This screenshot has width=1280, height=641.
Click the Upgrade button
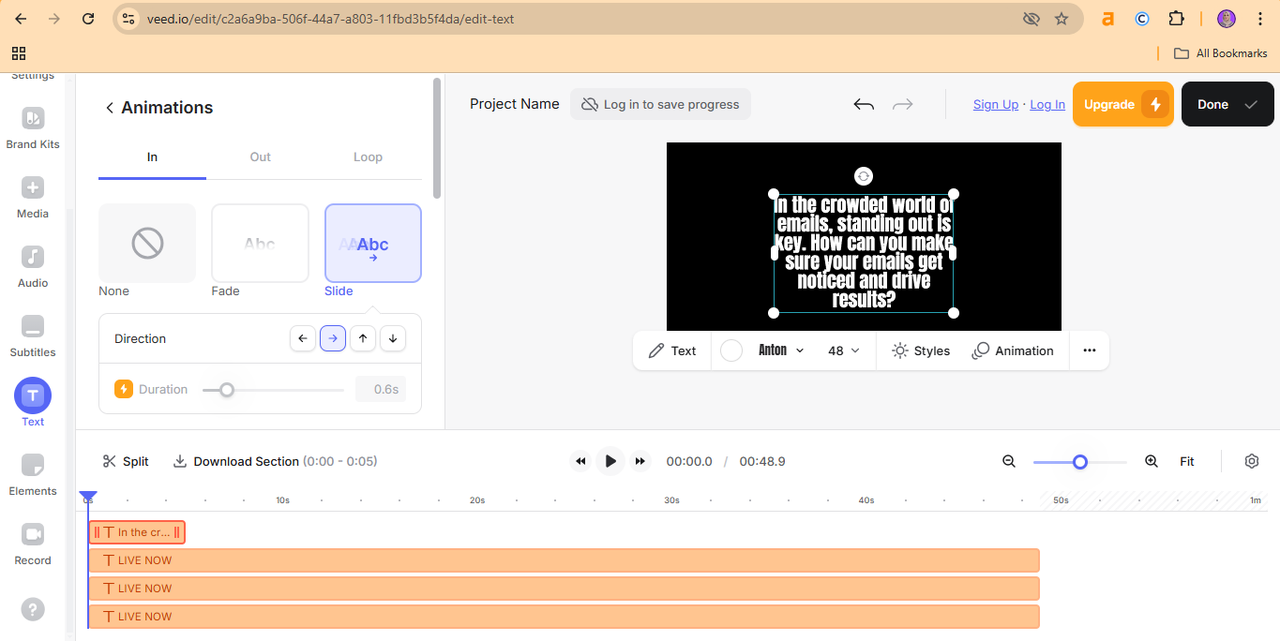[1123, 104]
